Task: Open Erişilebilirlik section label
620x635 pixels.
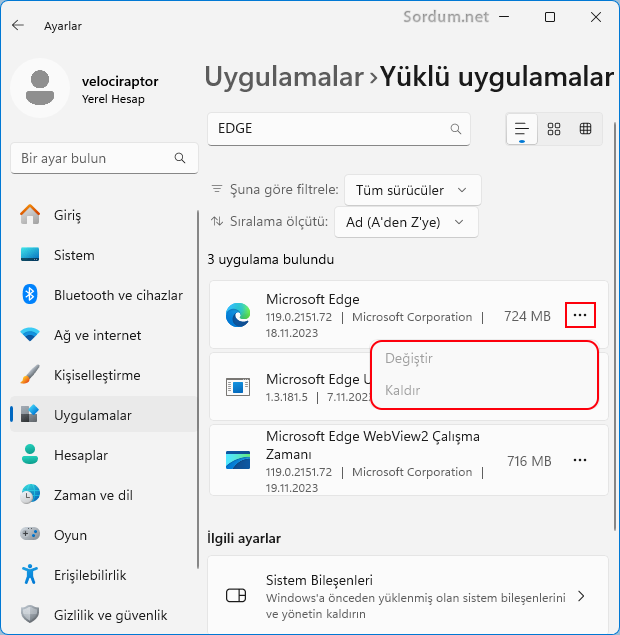Action: pos(90,575)
